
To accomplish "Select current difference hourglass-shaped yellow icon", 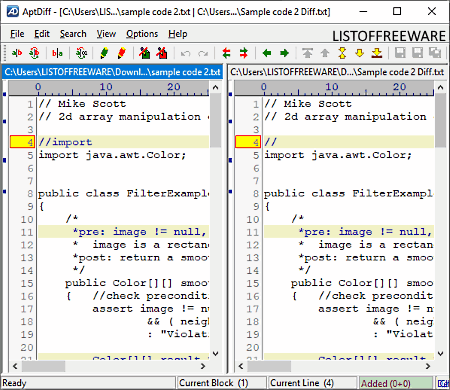I will (342, 53).
